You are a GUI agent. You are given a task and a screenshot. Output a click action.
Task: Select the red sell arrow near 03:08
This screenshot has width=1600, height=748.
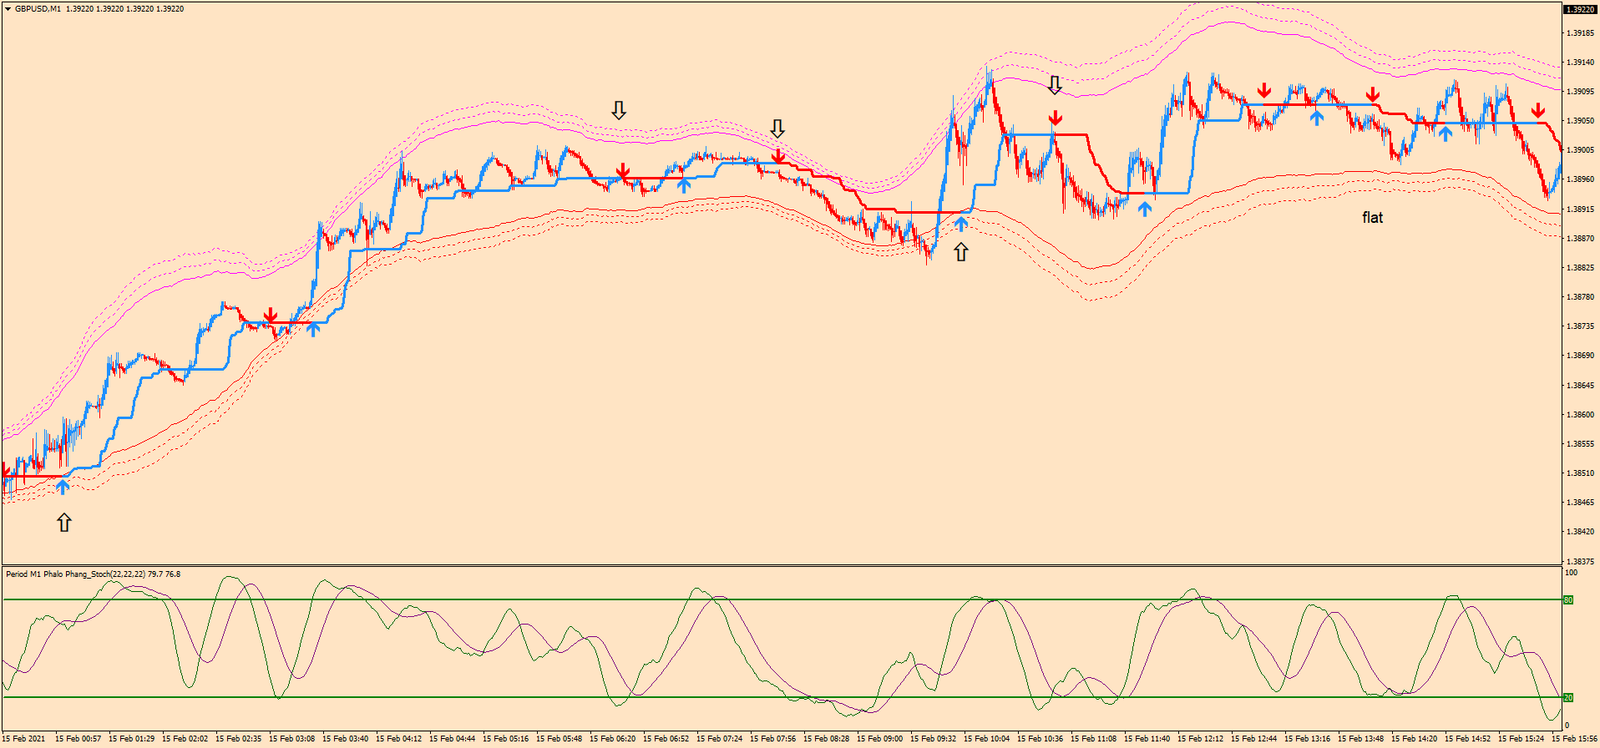(270, 317)
